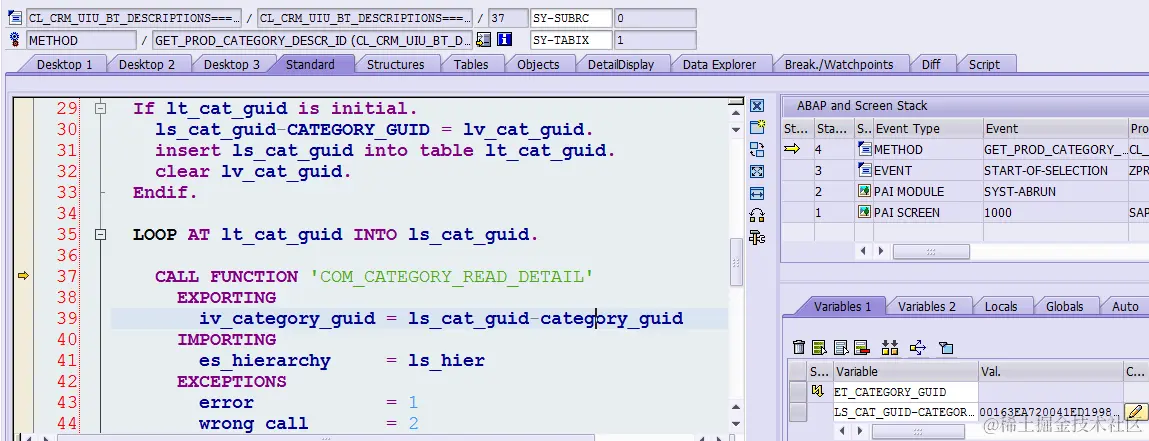Screen dimensions: 1149x441
Task: Select the Variables 2 tab
Action: 927,306
